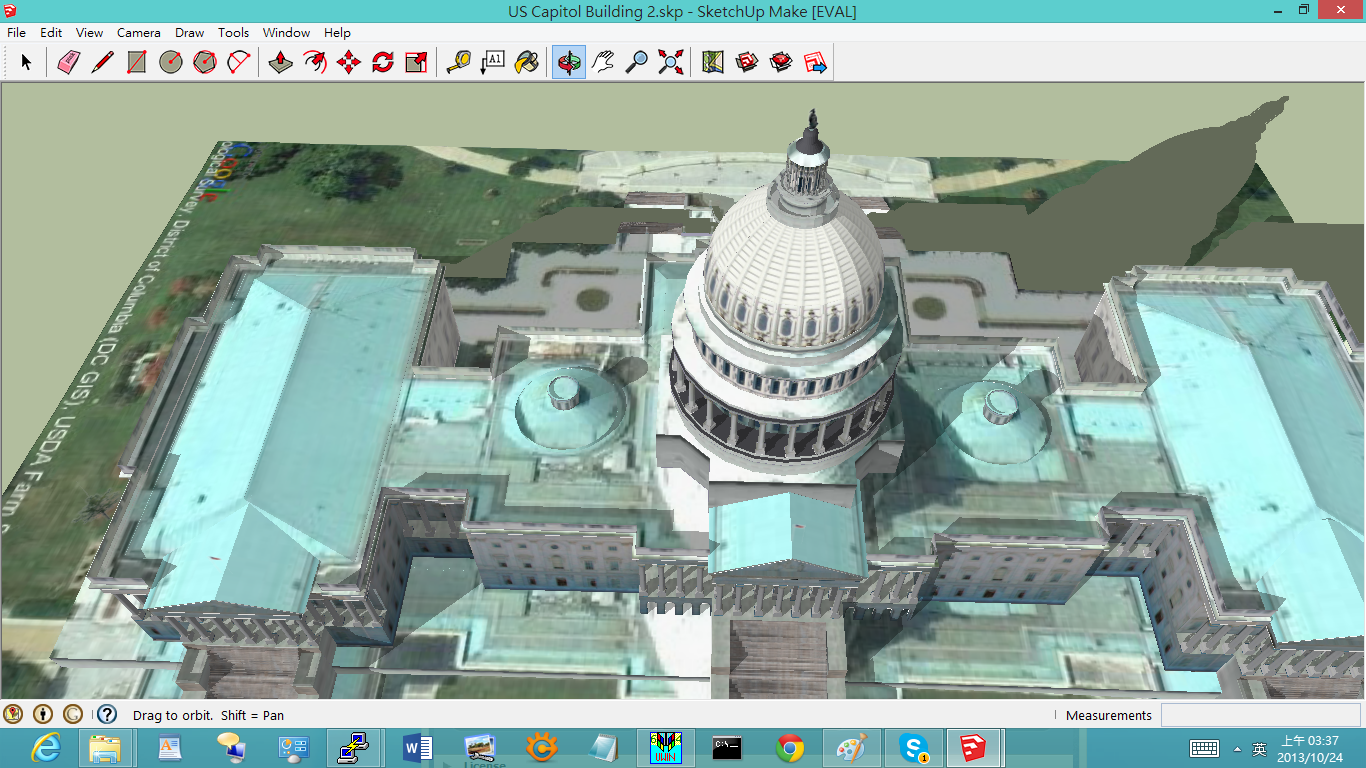This screenshot has height=768, width=1366.
Task: Activate the Scale tool
Action: click(x=417, y=62)
